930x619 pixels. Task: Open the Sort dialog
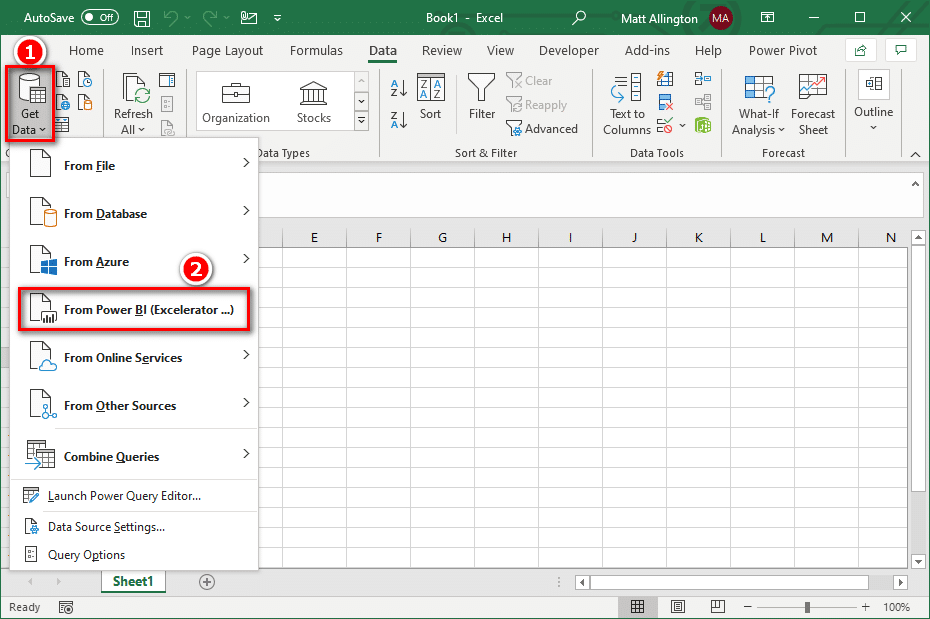431,97
